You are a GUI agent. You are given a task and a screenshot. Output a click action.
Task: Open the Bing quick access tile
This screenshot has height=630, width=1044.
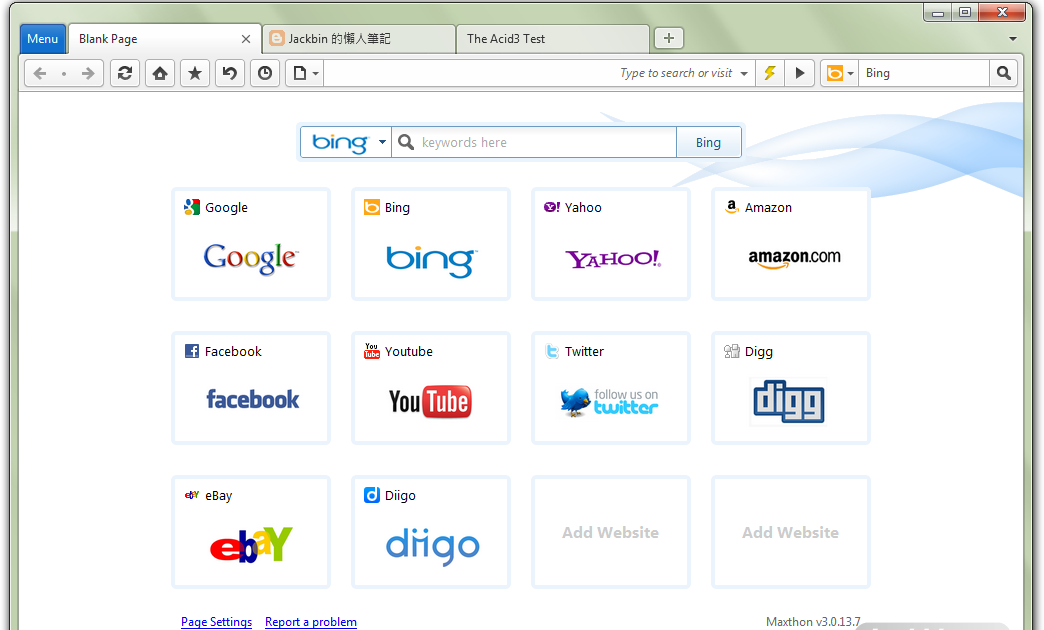click(431, 244)
